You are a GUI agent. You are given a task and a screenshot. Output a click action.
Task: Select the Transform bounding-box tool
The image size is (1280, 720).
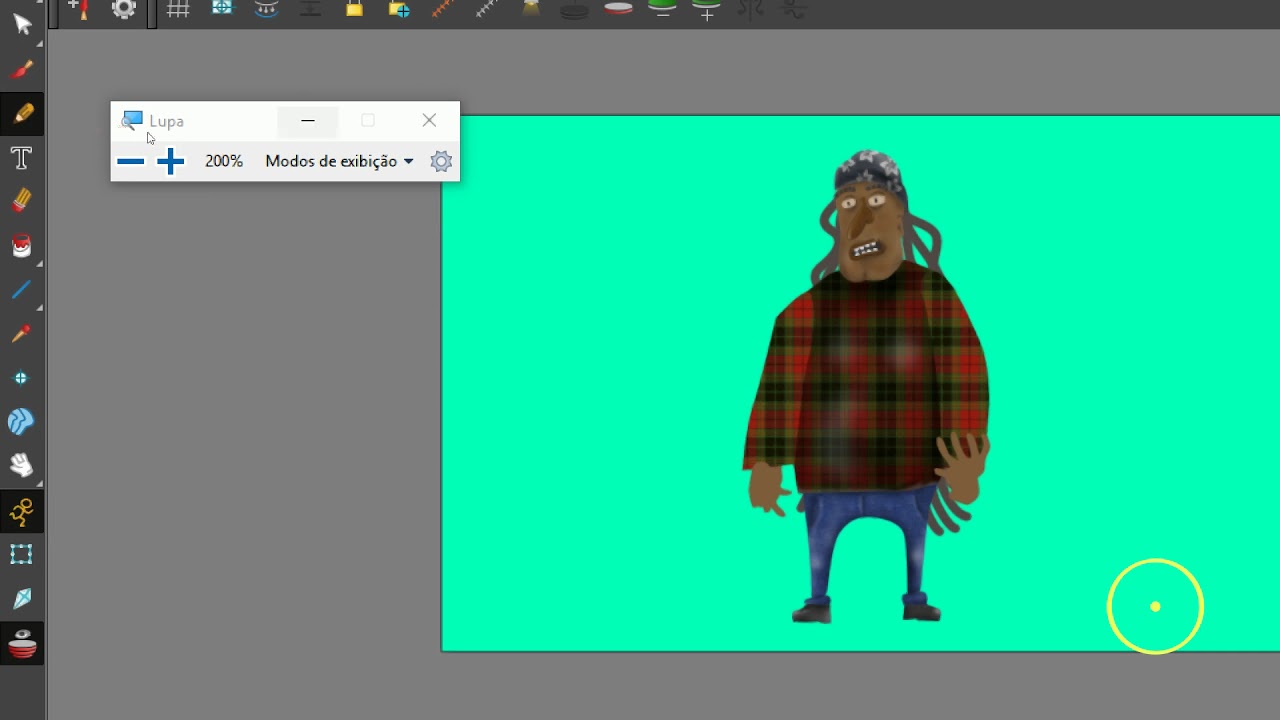tap(22, 554)
